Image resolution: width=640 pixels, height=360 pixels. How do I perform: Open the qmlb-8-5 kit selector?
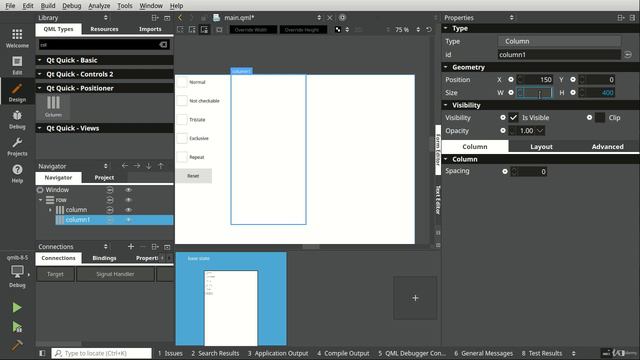[17, 271]
